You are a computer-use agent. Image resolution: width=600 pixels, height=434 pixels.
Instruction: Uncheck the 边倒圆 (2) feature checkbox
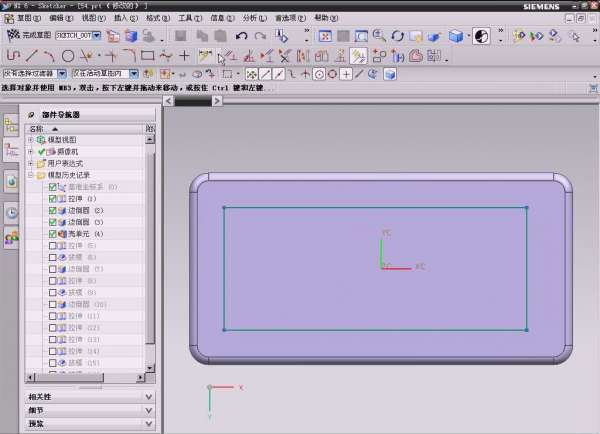point(53,210)
